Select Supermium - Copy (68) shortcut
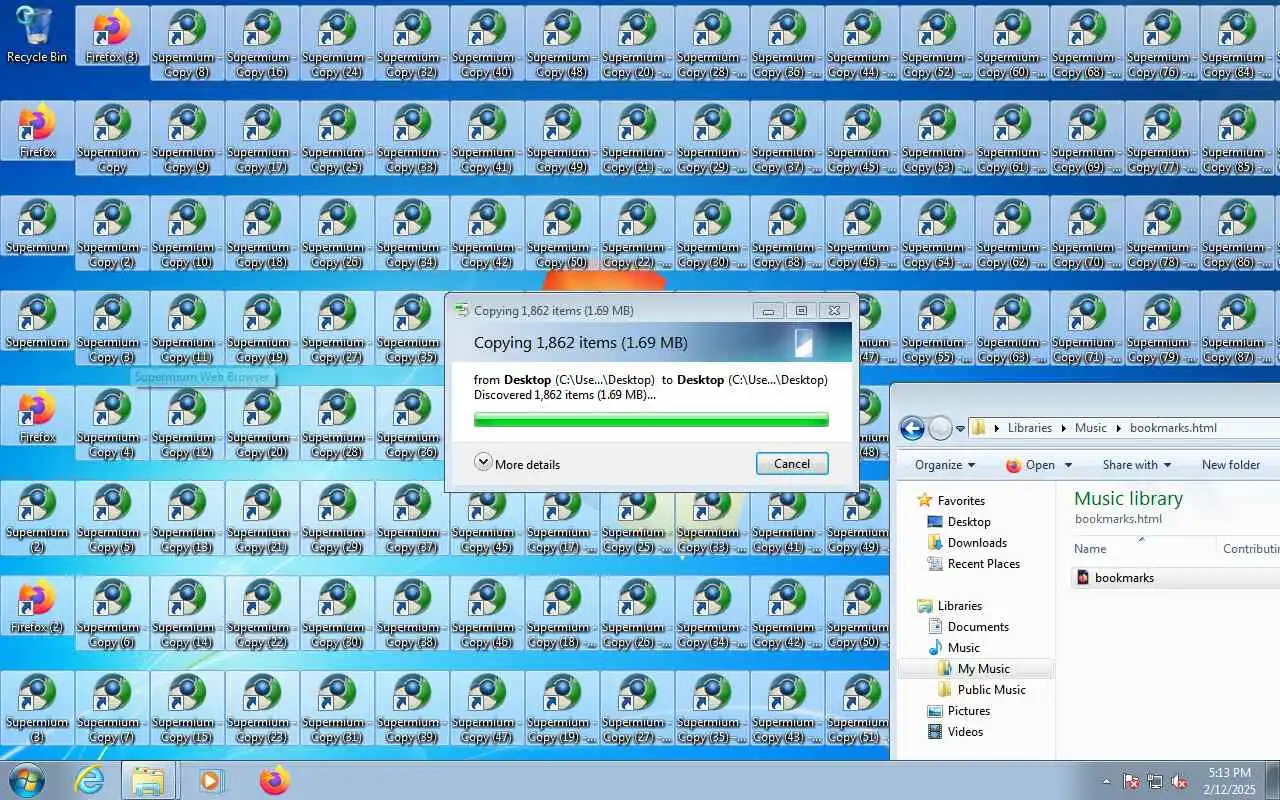Viewport: 1280px width, 800px height. pos(1087,43)
